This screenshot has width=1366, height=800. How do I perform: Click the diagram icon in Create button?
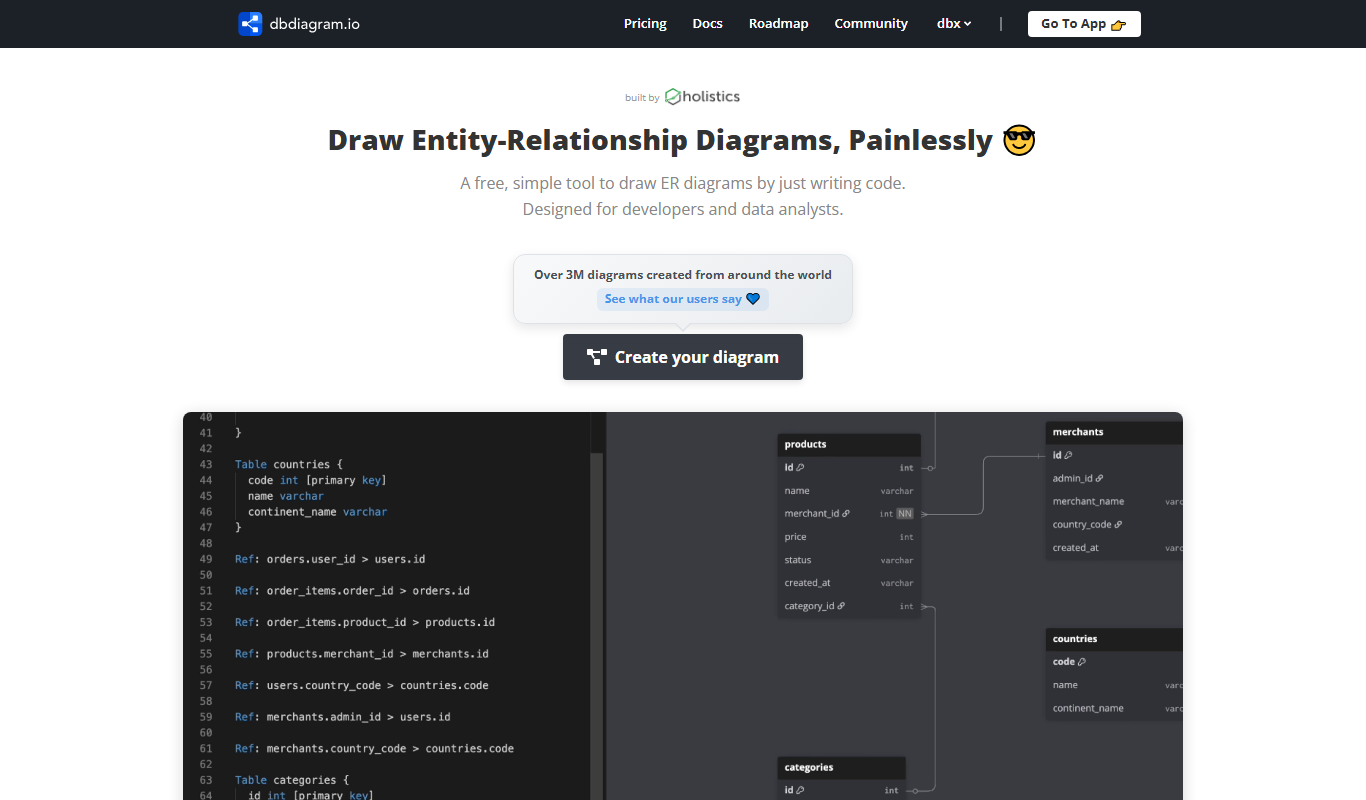pos(597,357)
